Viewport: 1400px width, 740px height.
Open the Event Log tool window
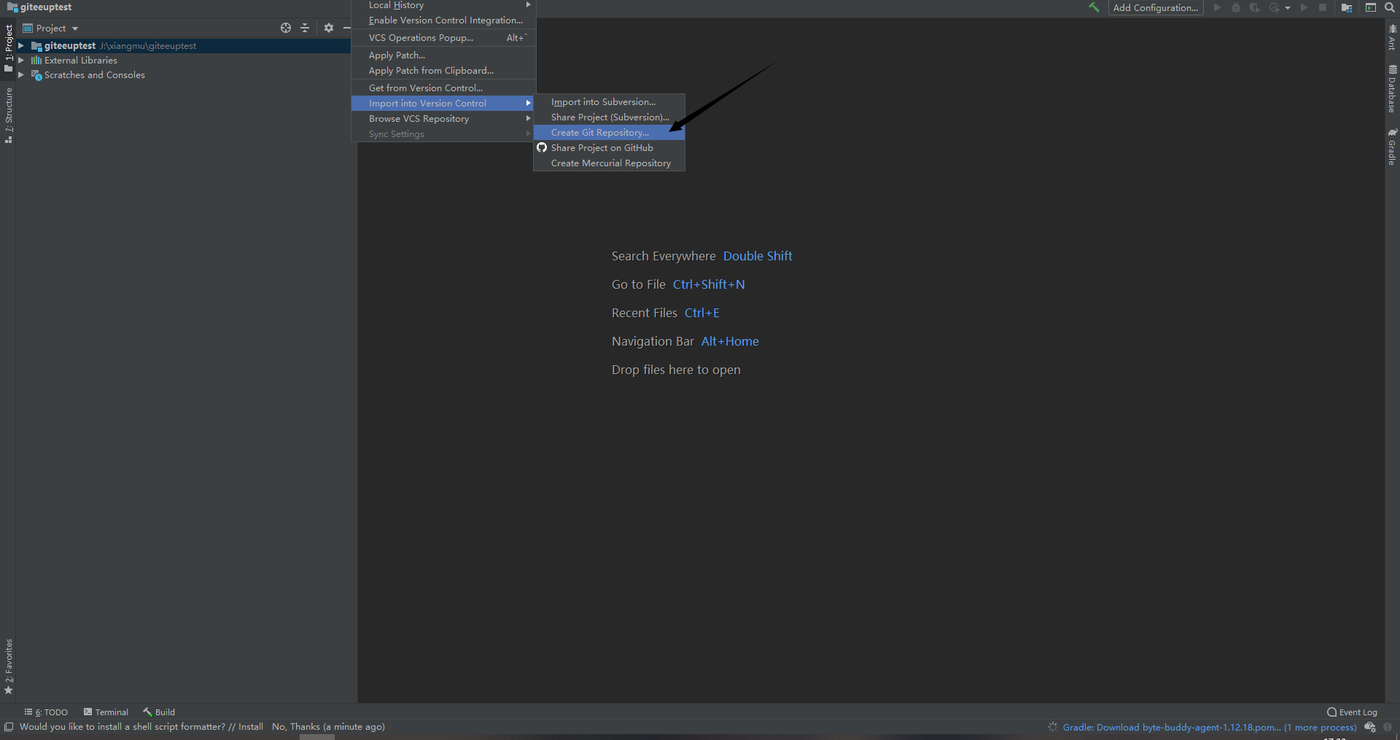coord(1352,712)
